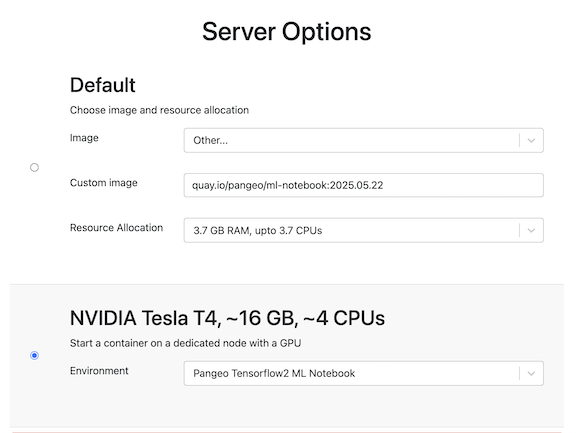The width and height of the screenshot is (576, 433).
Task: Focus the Custom image text field
Action: [364, 185]
